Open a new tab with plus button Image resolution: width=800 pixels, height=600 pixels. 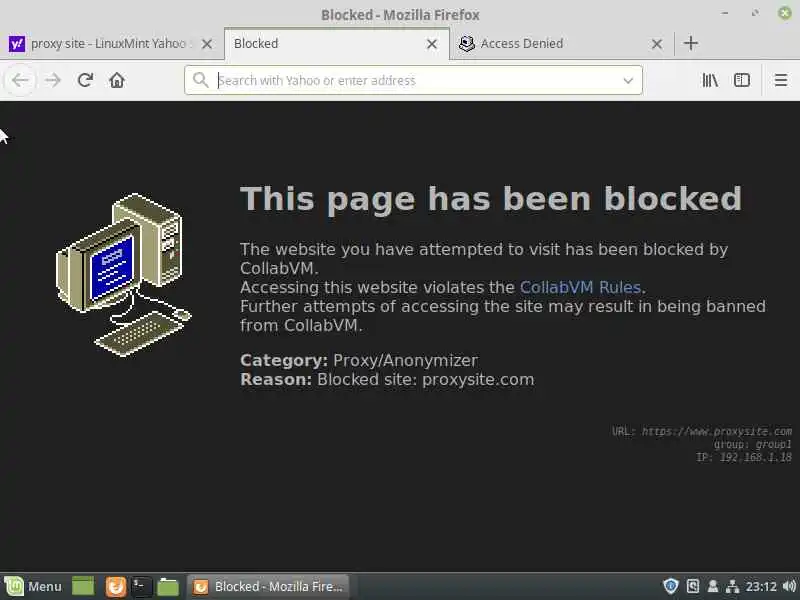coord(691,43)
